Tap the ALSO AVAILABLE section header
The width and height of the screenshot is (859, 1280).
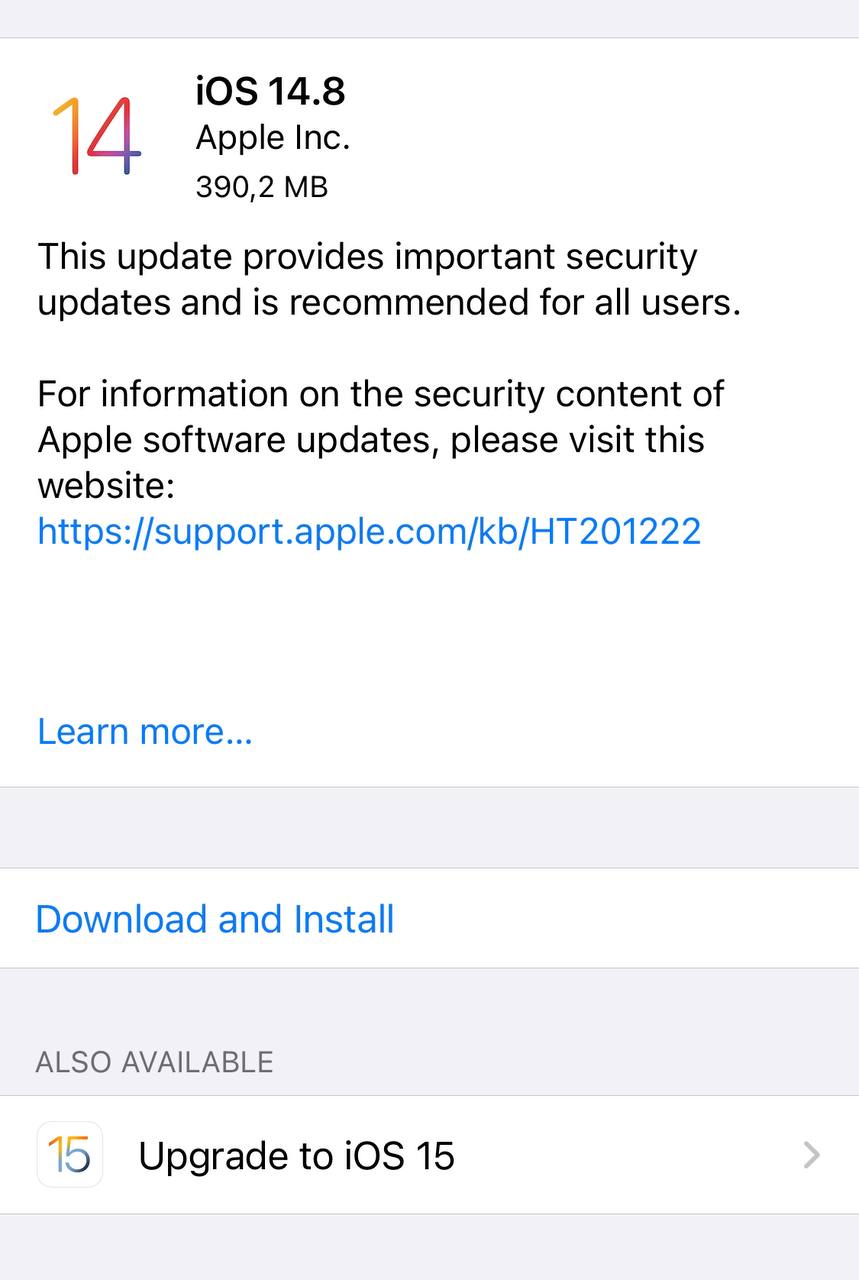(x=154, y=1061)
